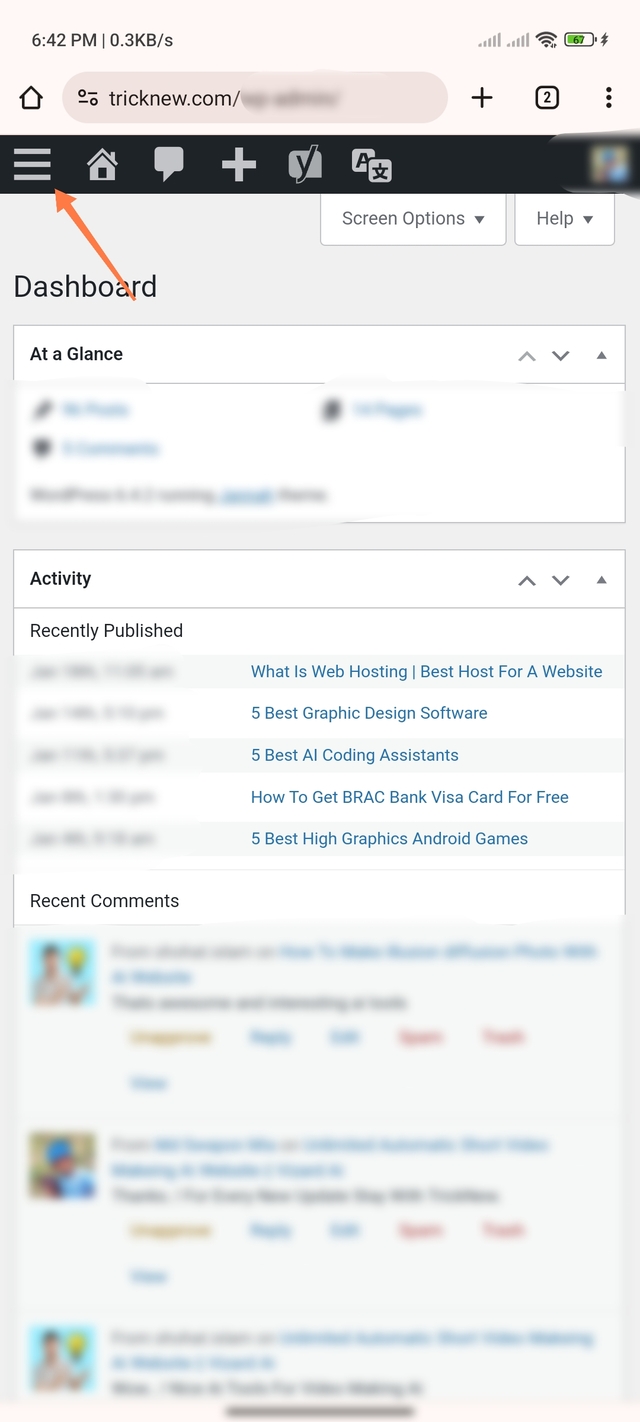Expand the Help dropdown
This screenshot has height=1422, width=640.
(564, 219)
